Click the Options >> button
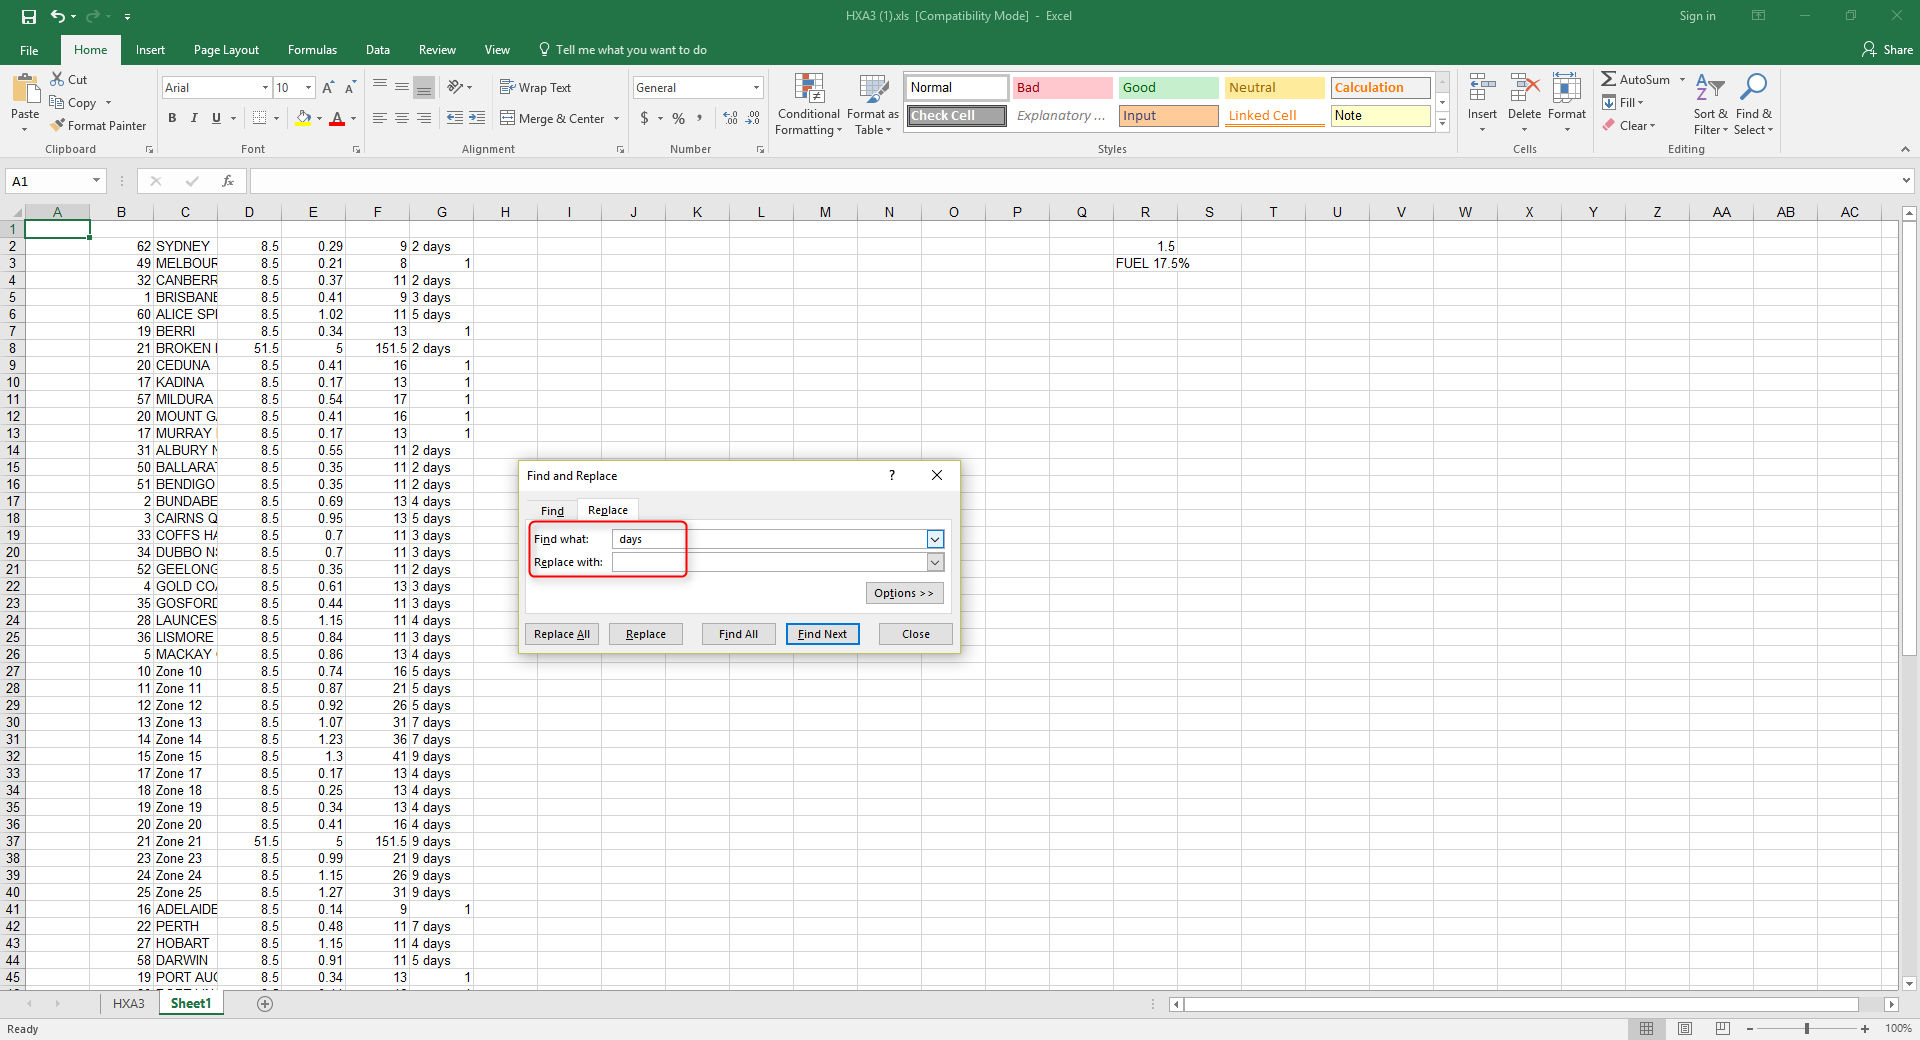The image size is (1920, 1040). pyautogui.click(x=904, y=593)
